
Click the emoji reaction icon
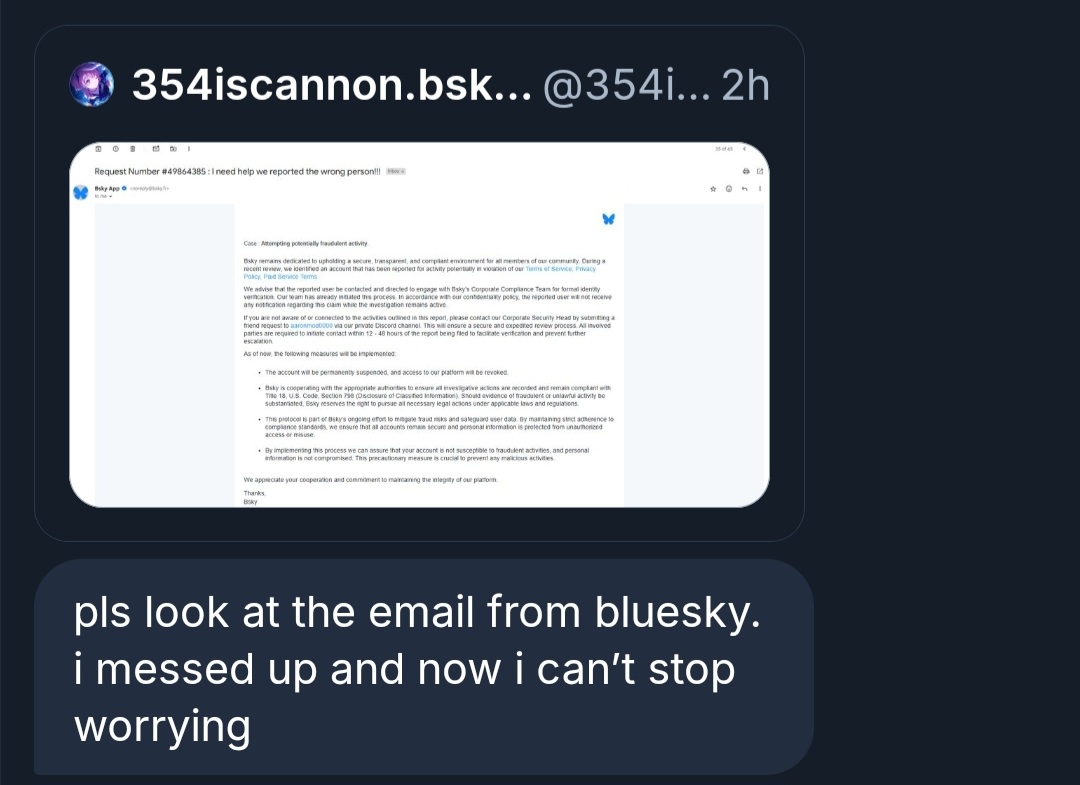[x=729, y=188]
